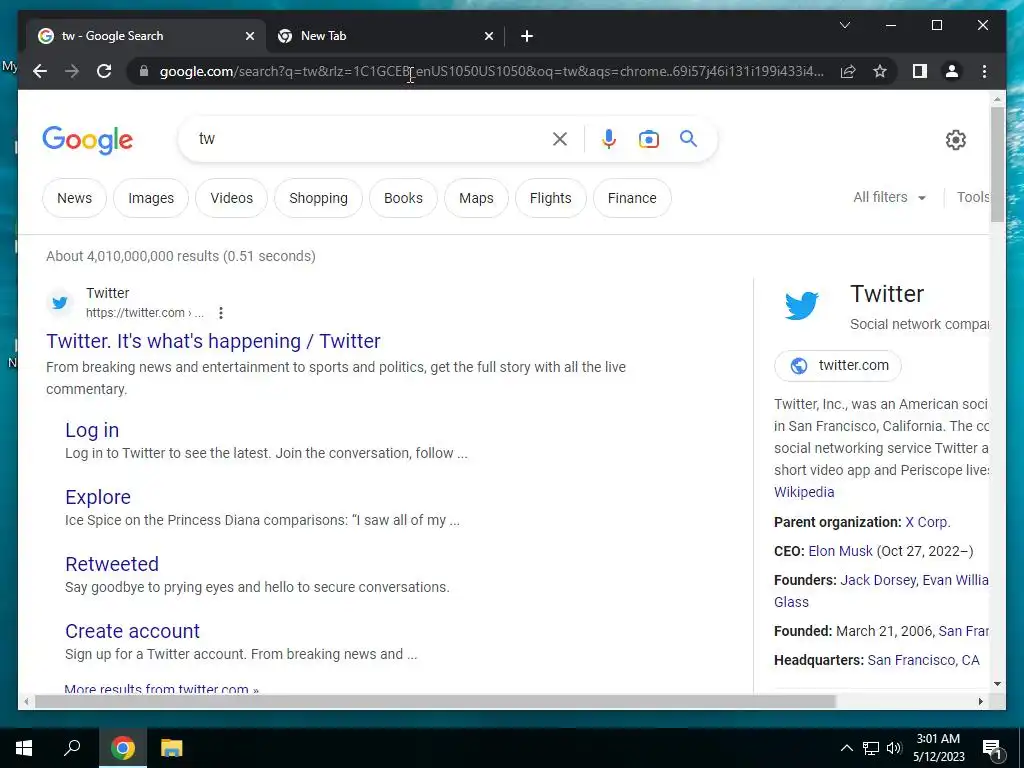The height and width of the screenshot is (768, 1024).
Task: Click the horizontal scrollbar thumb
Action: [435, 701]
